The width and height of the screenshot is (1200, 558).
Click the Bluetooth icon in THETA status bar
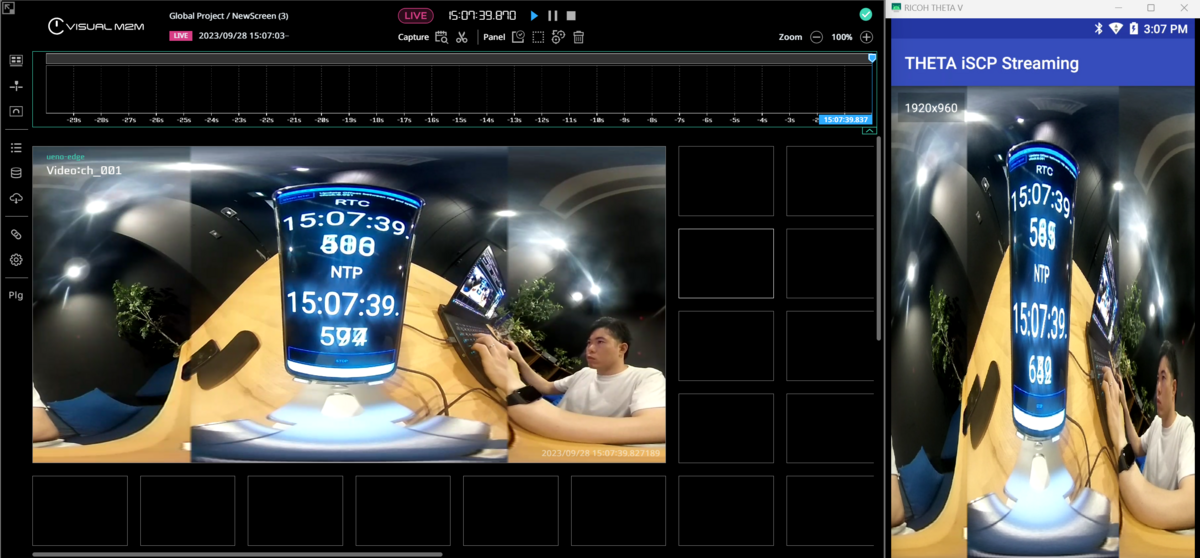tap(1098, 29)
